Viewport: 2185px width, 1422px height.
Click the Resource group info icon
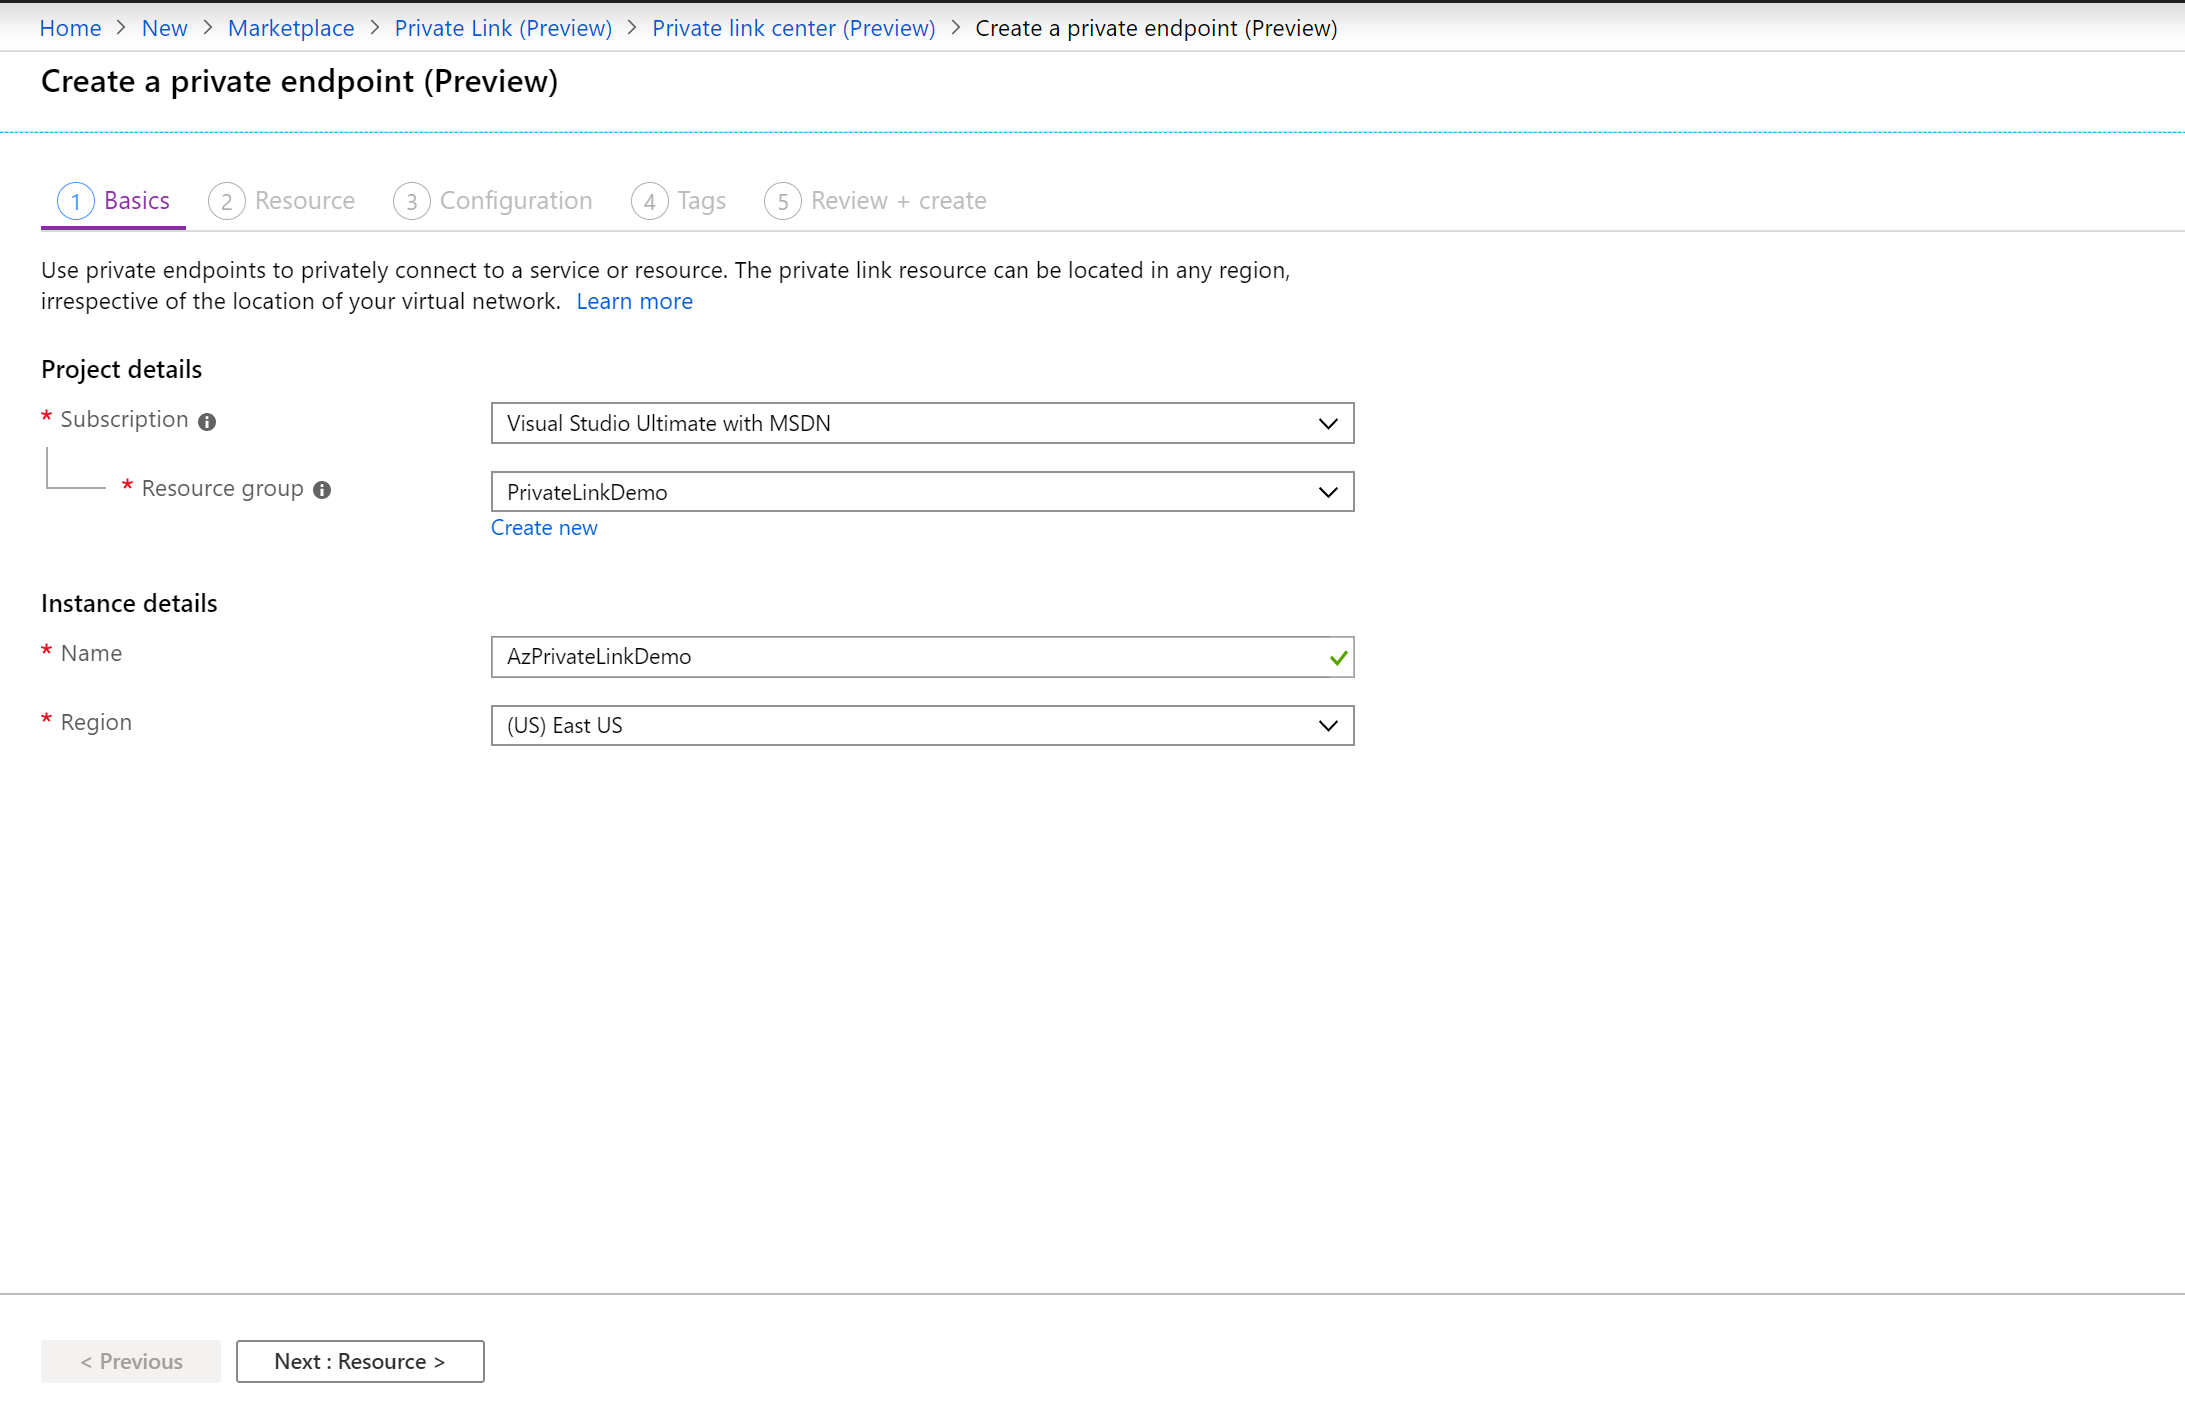click(322, 490)
